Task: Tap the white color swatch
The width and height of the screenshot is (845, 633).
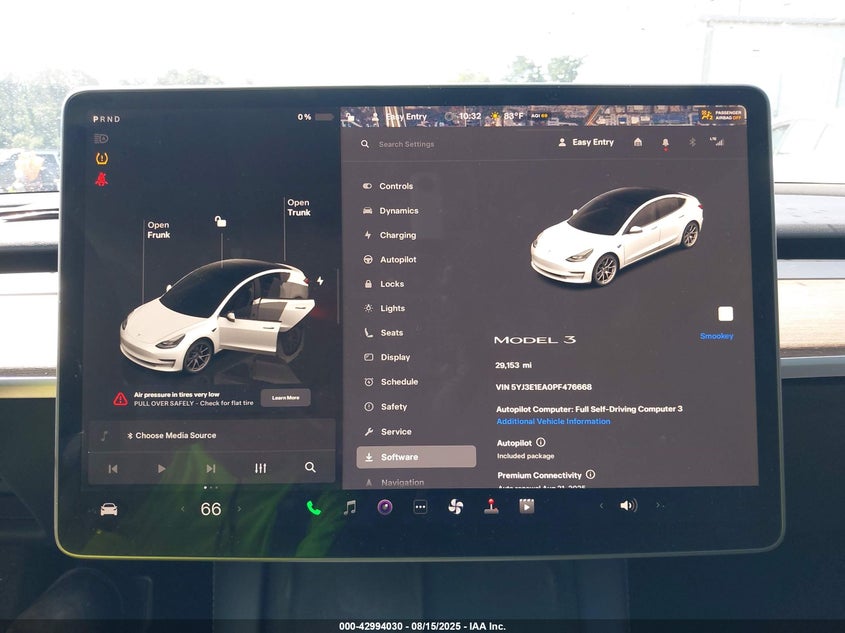Action: (x=725, y=314)
